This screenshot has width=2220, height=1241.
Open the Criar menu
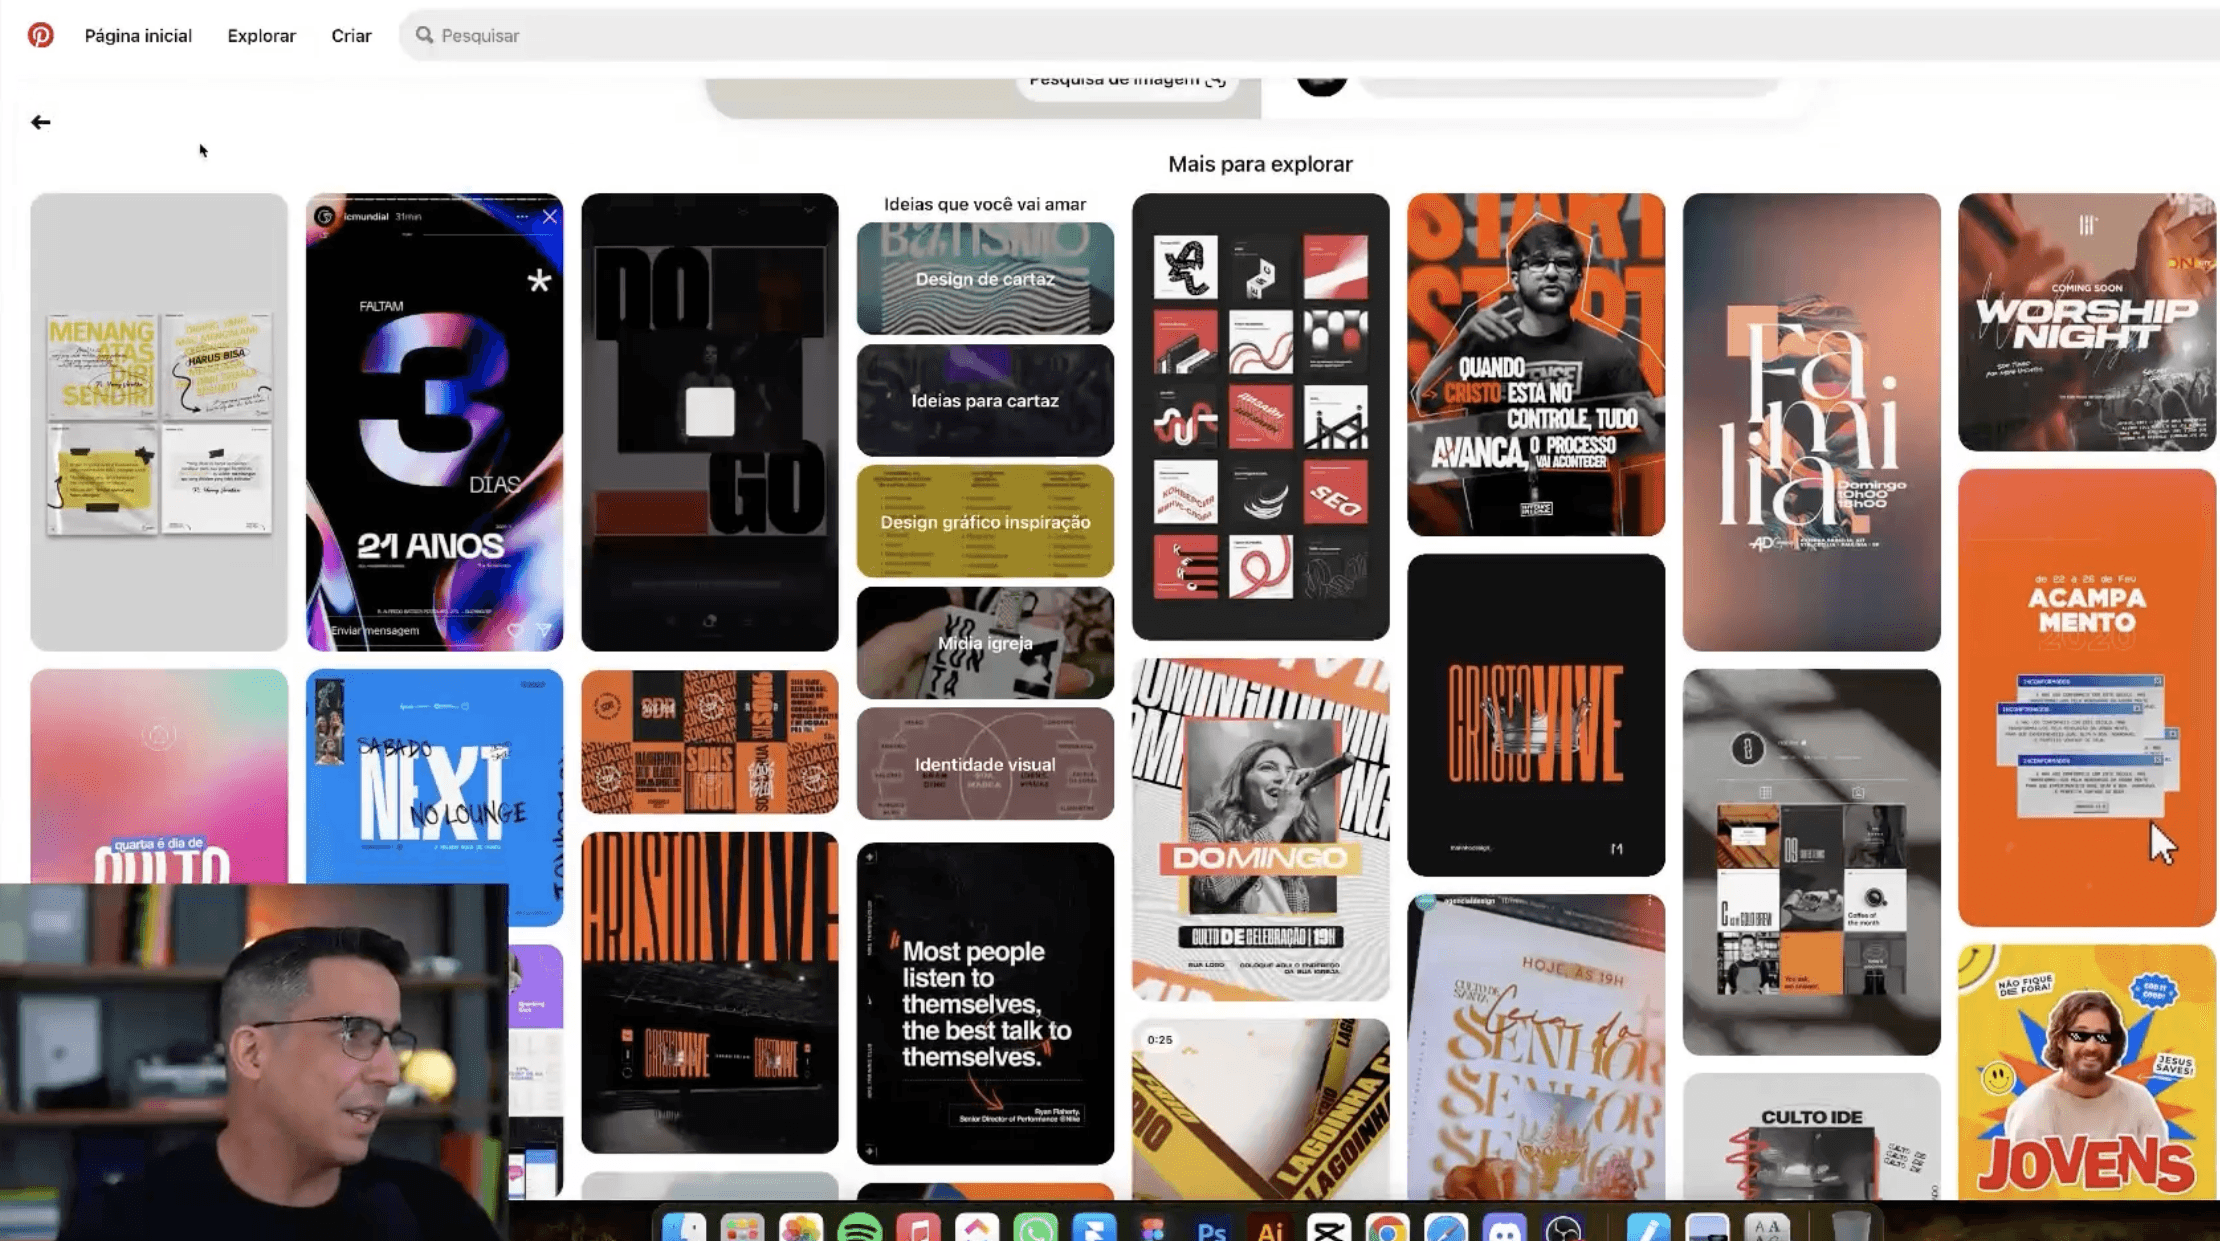351,35
